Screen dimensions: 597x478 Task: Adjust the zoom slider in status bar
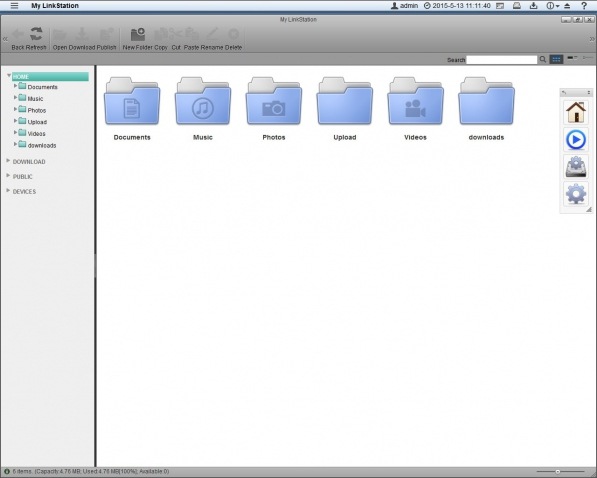click(557, 472)
